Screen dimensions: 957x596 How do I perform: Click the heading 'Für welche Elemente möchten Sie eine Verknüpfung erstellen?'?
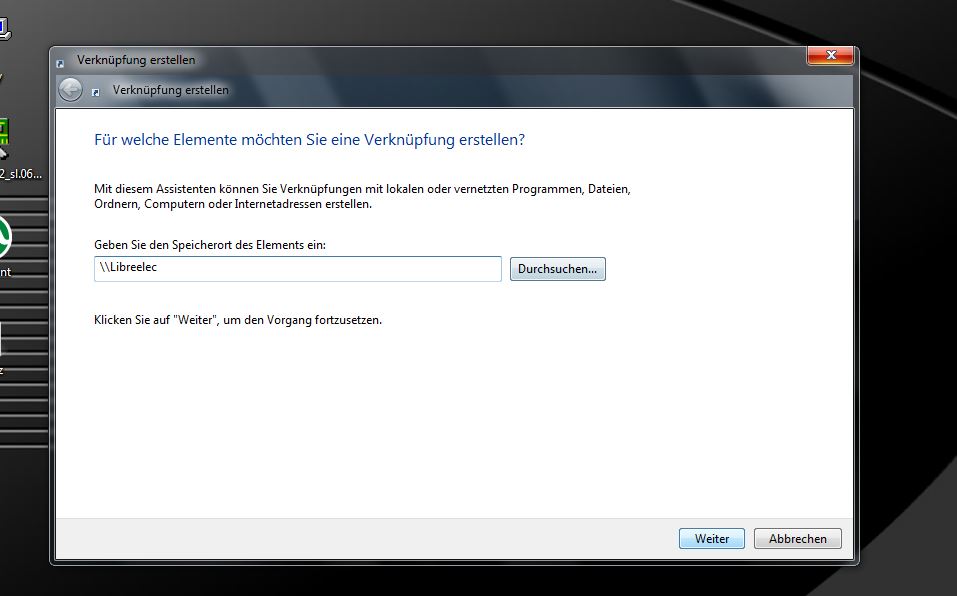(x=309, y=140)
